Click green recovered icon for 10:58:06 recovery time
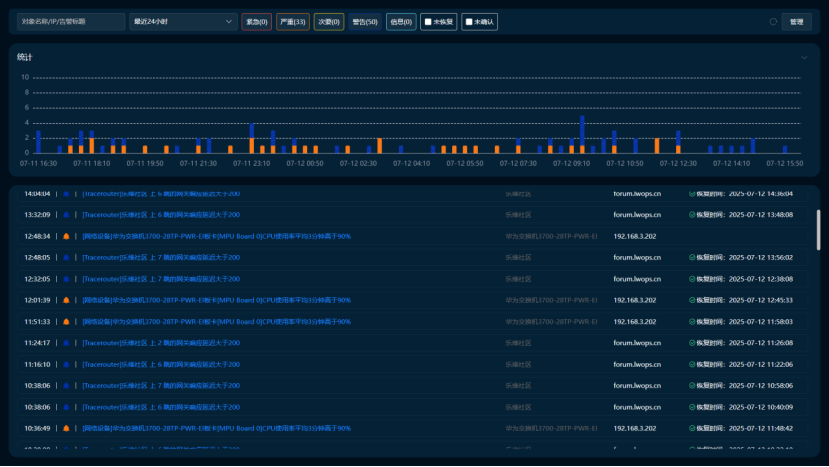 pos(692,386)
